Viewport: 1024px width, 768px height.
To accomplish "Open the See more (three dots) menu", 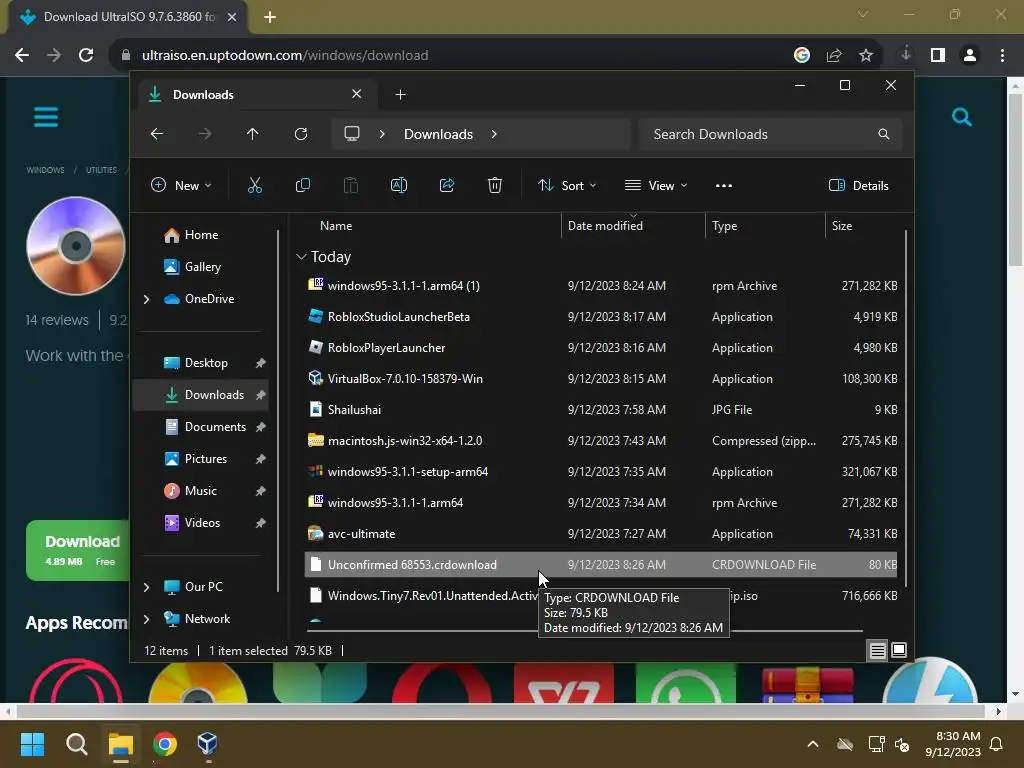I will tap(724, 185).
